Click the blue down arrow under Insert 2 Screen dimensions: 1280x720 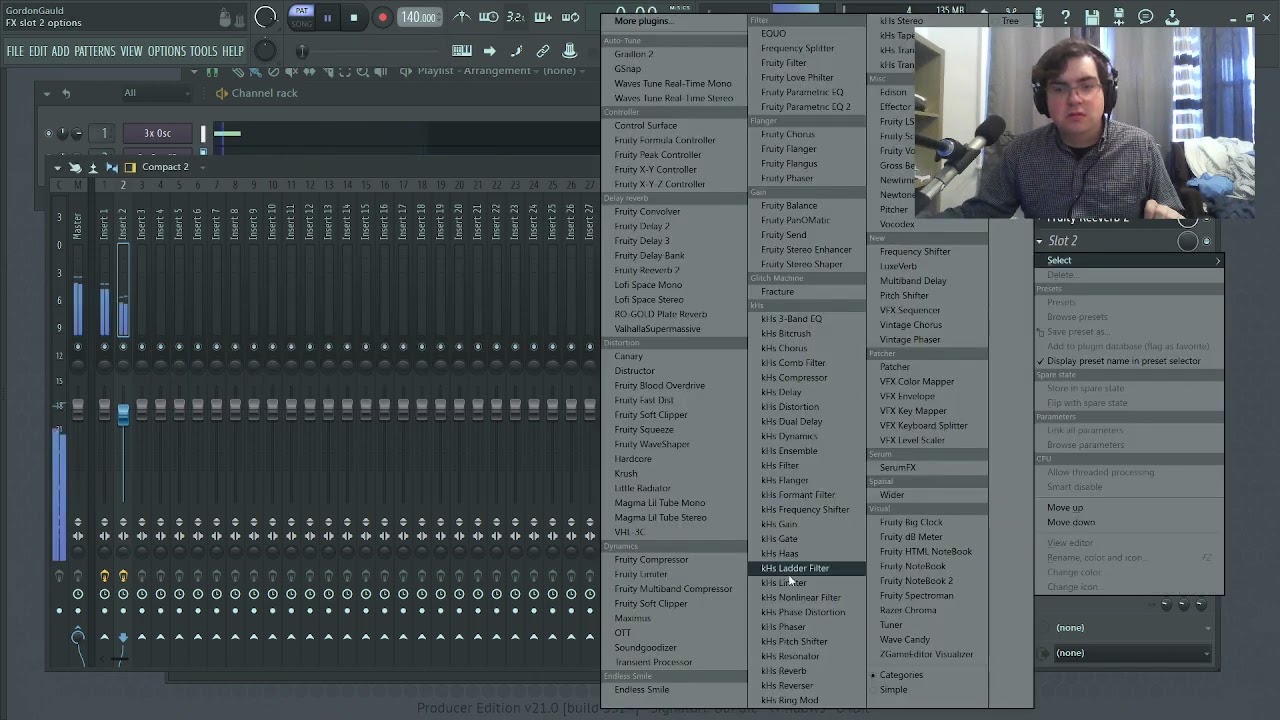[123, 637]
